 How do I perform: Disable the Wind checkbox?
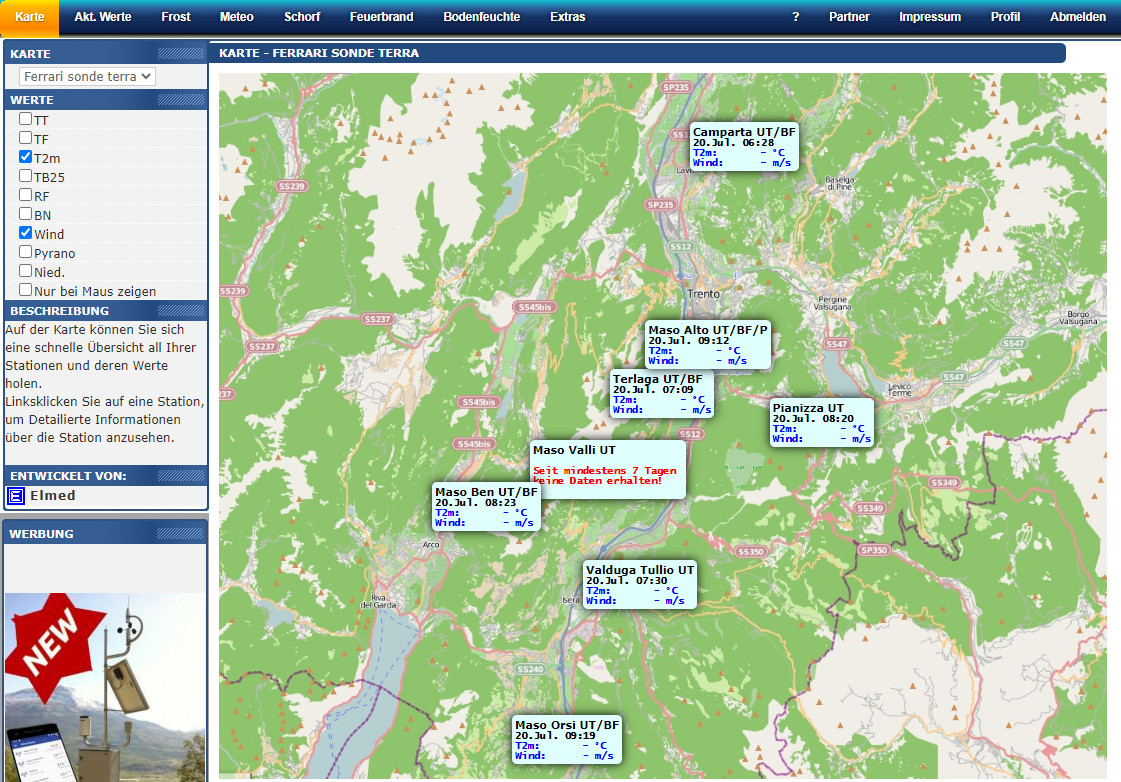pos(26,233)
